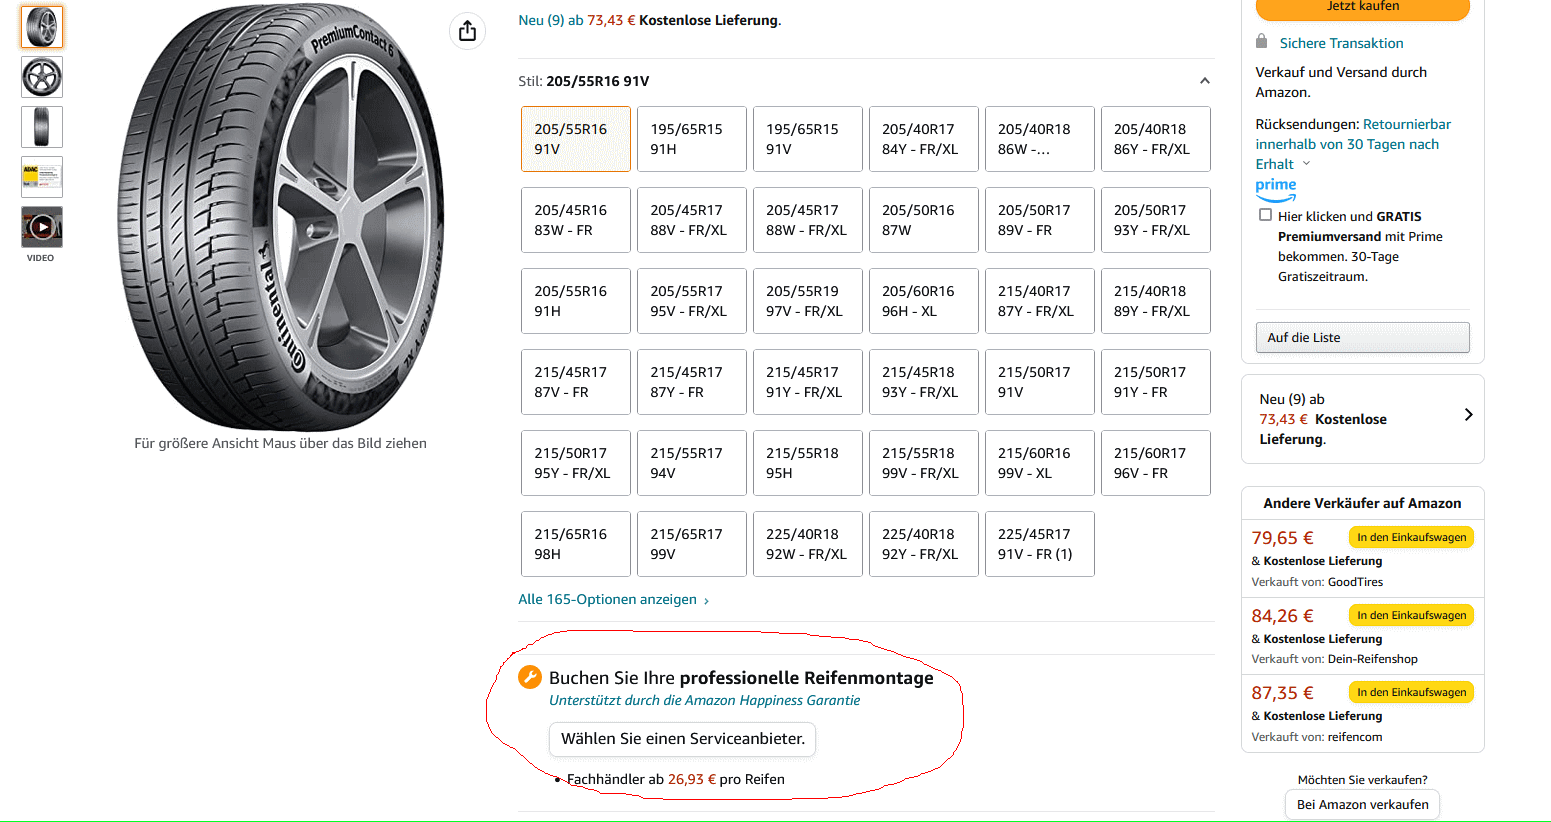Screen dimensions: 1551x822
Task: Show the wheel rim thumbnail image
Action: [x=42, y=77]
